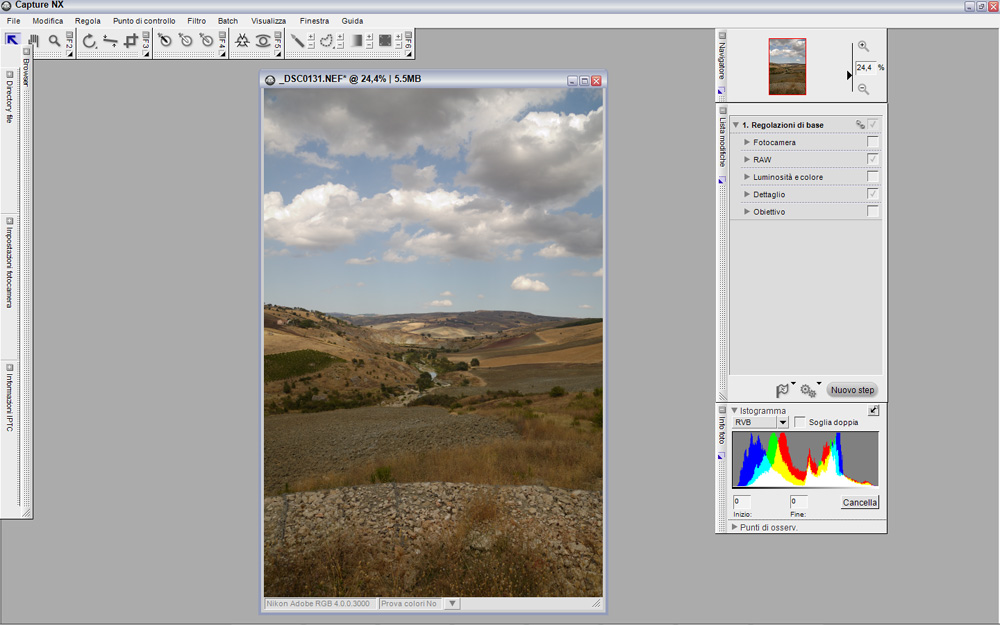Open the RVB channel dropdown
This screenshot has height=625, width=1000.
click(782, 422)
